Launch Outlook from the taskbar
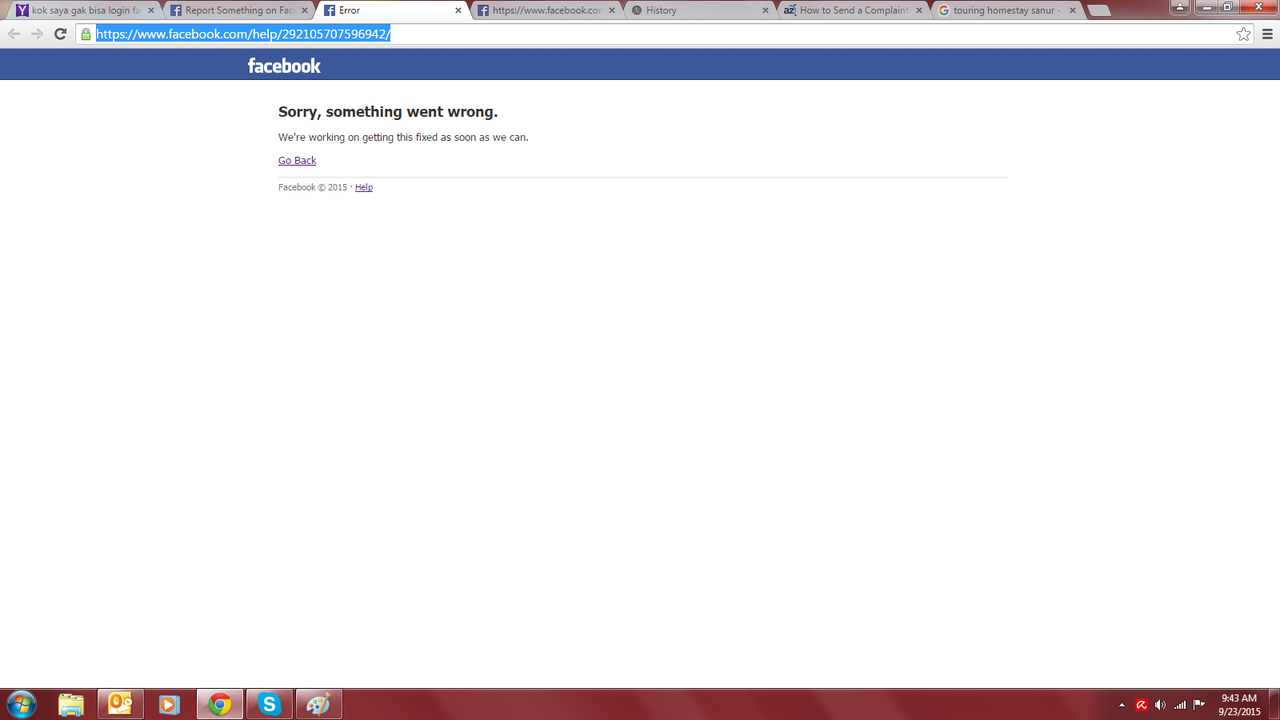The width and height of the screenshot is (1280, 720). (120, 704)
